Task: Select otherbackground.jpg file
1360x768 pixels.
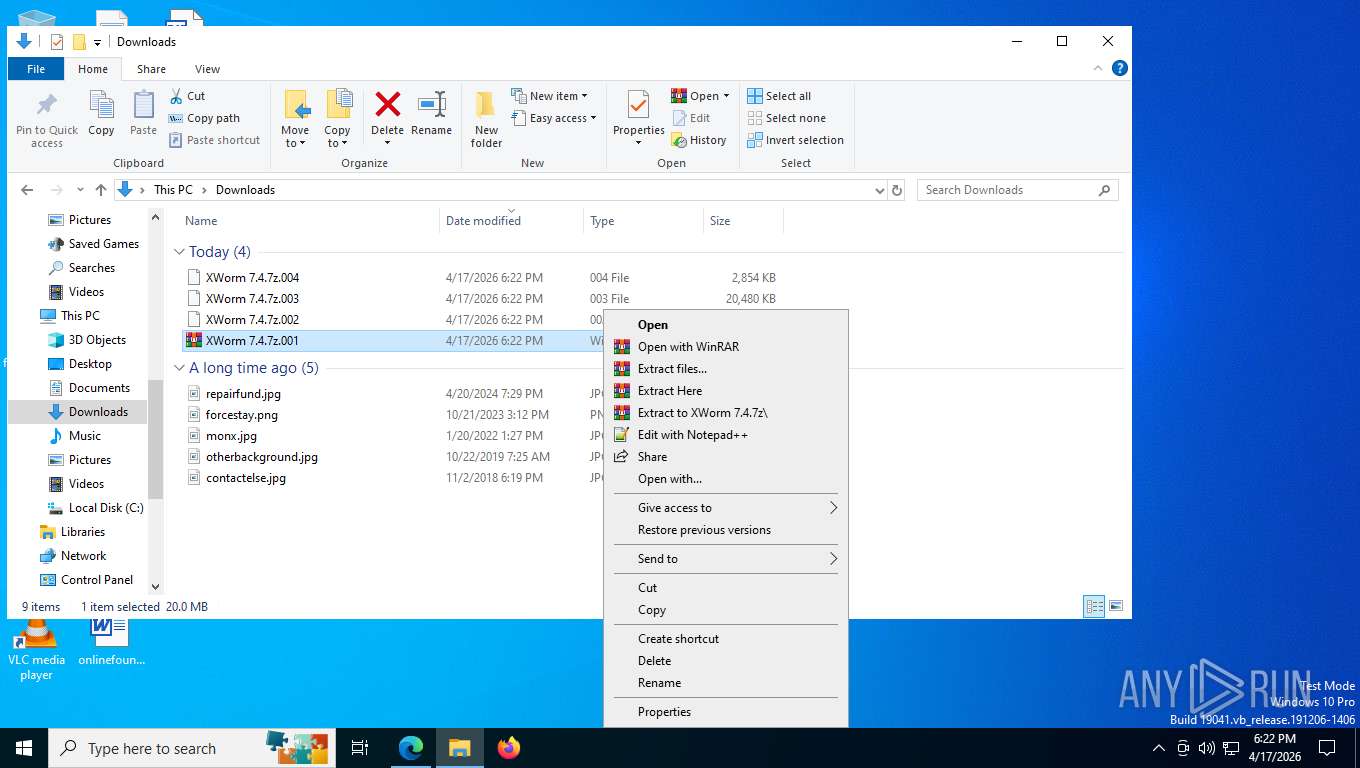Action: point(262,457)
